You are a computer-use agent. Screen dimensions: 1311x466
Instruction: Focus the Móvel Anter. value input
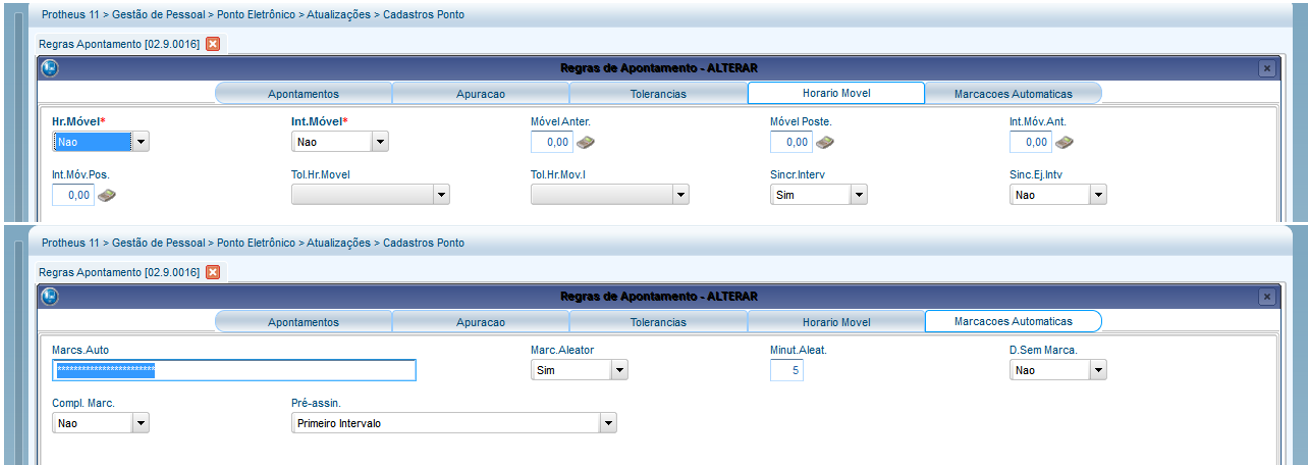(x=551, y=143)
